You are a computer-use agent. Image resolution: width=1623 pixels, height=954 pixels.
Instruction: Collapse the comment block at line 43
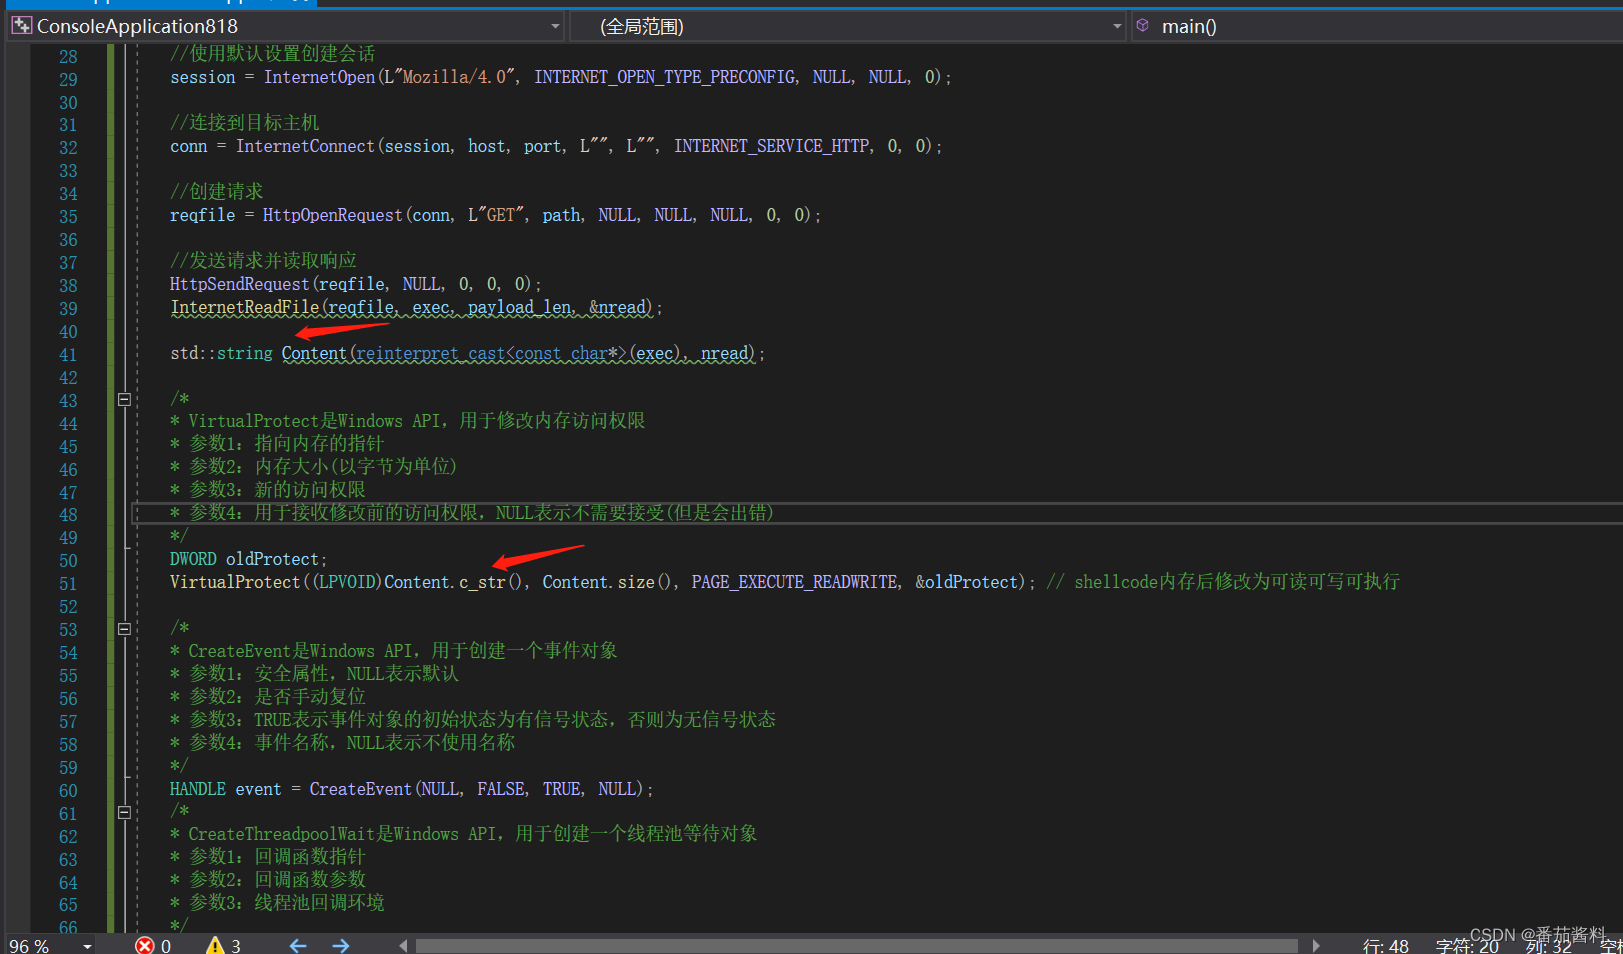click(125, 399)
